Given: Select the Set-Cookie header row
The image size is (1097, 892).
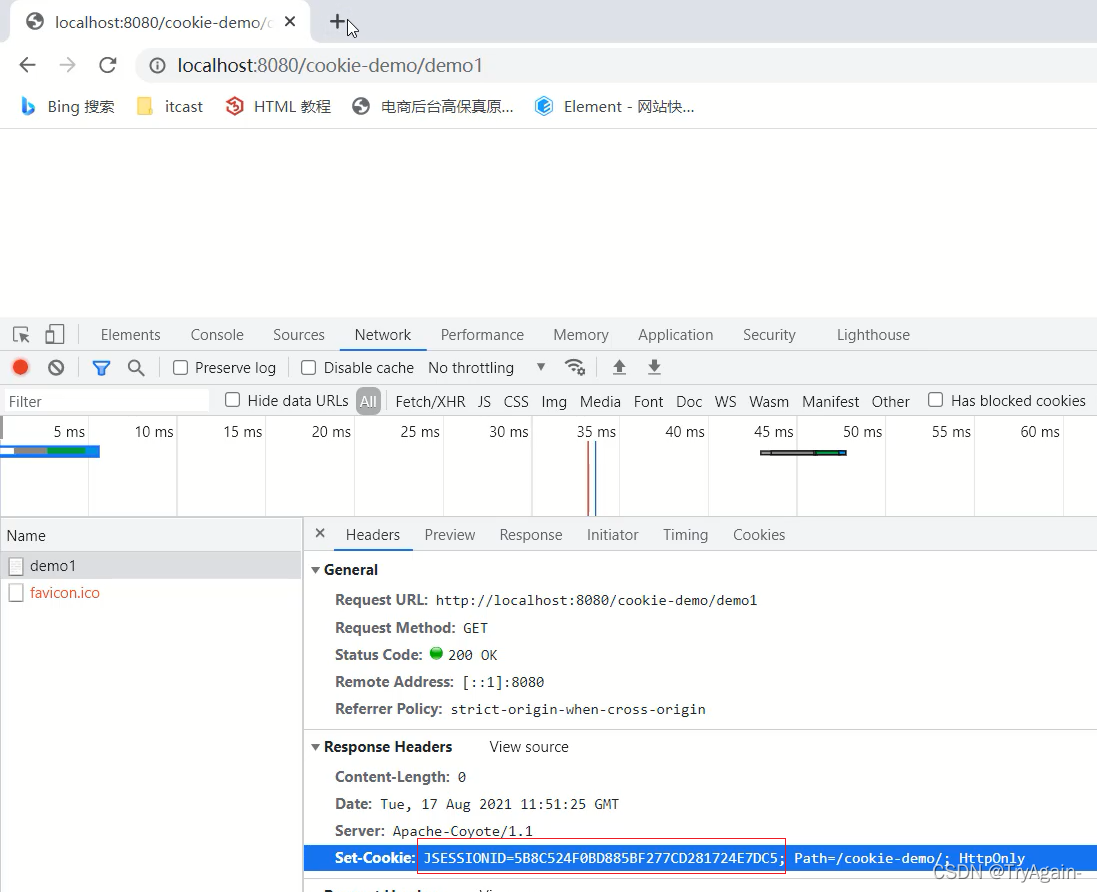Looking at the screenshot, I should pos(700,858).
